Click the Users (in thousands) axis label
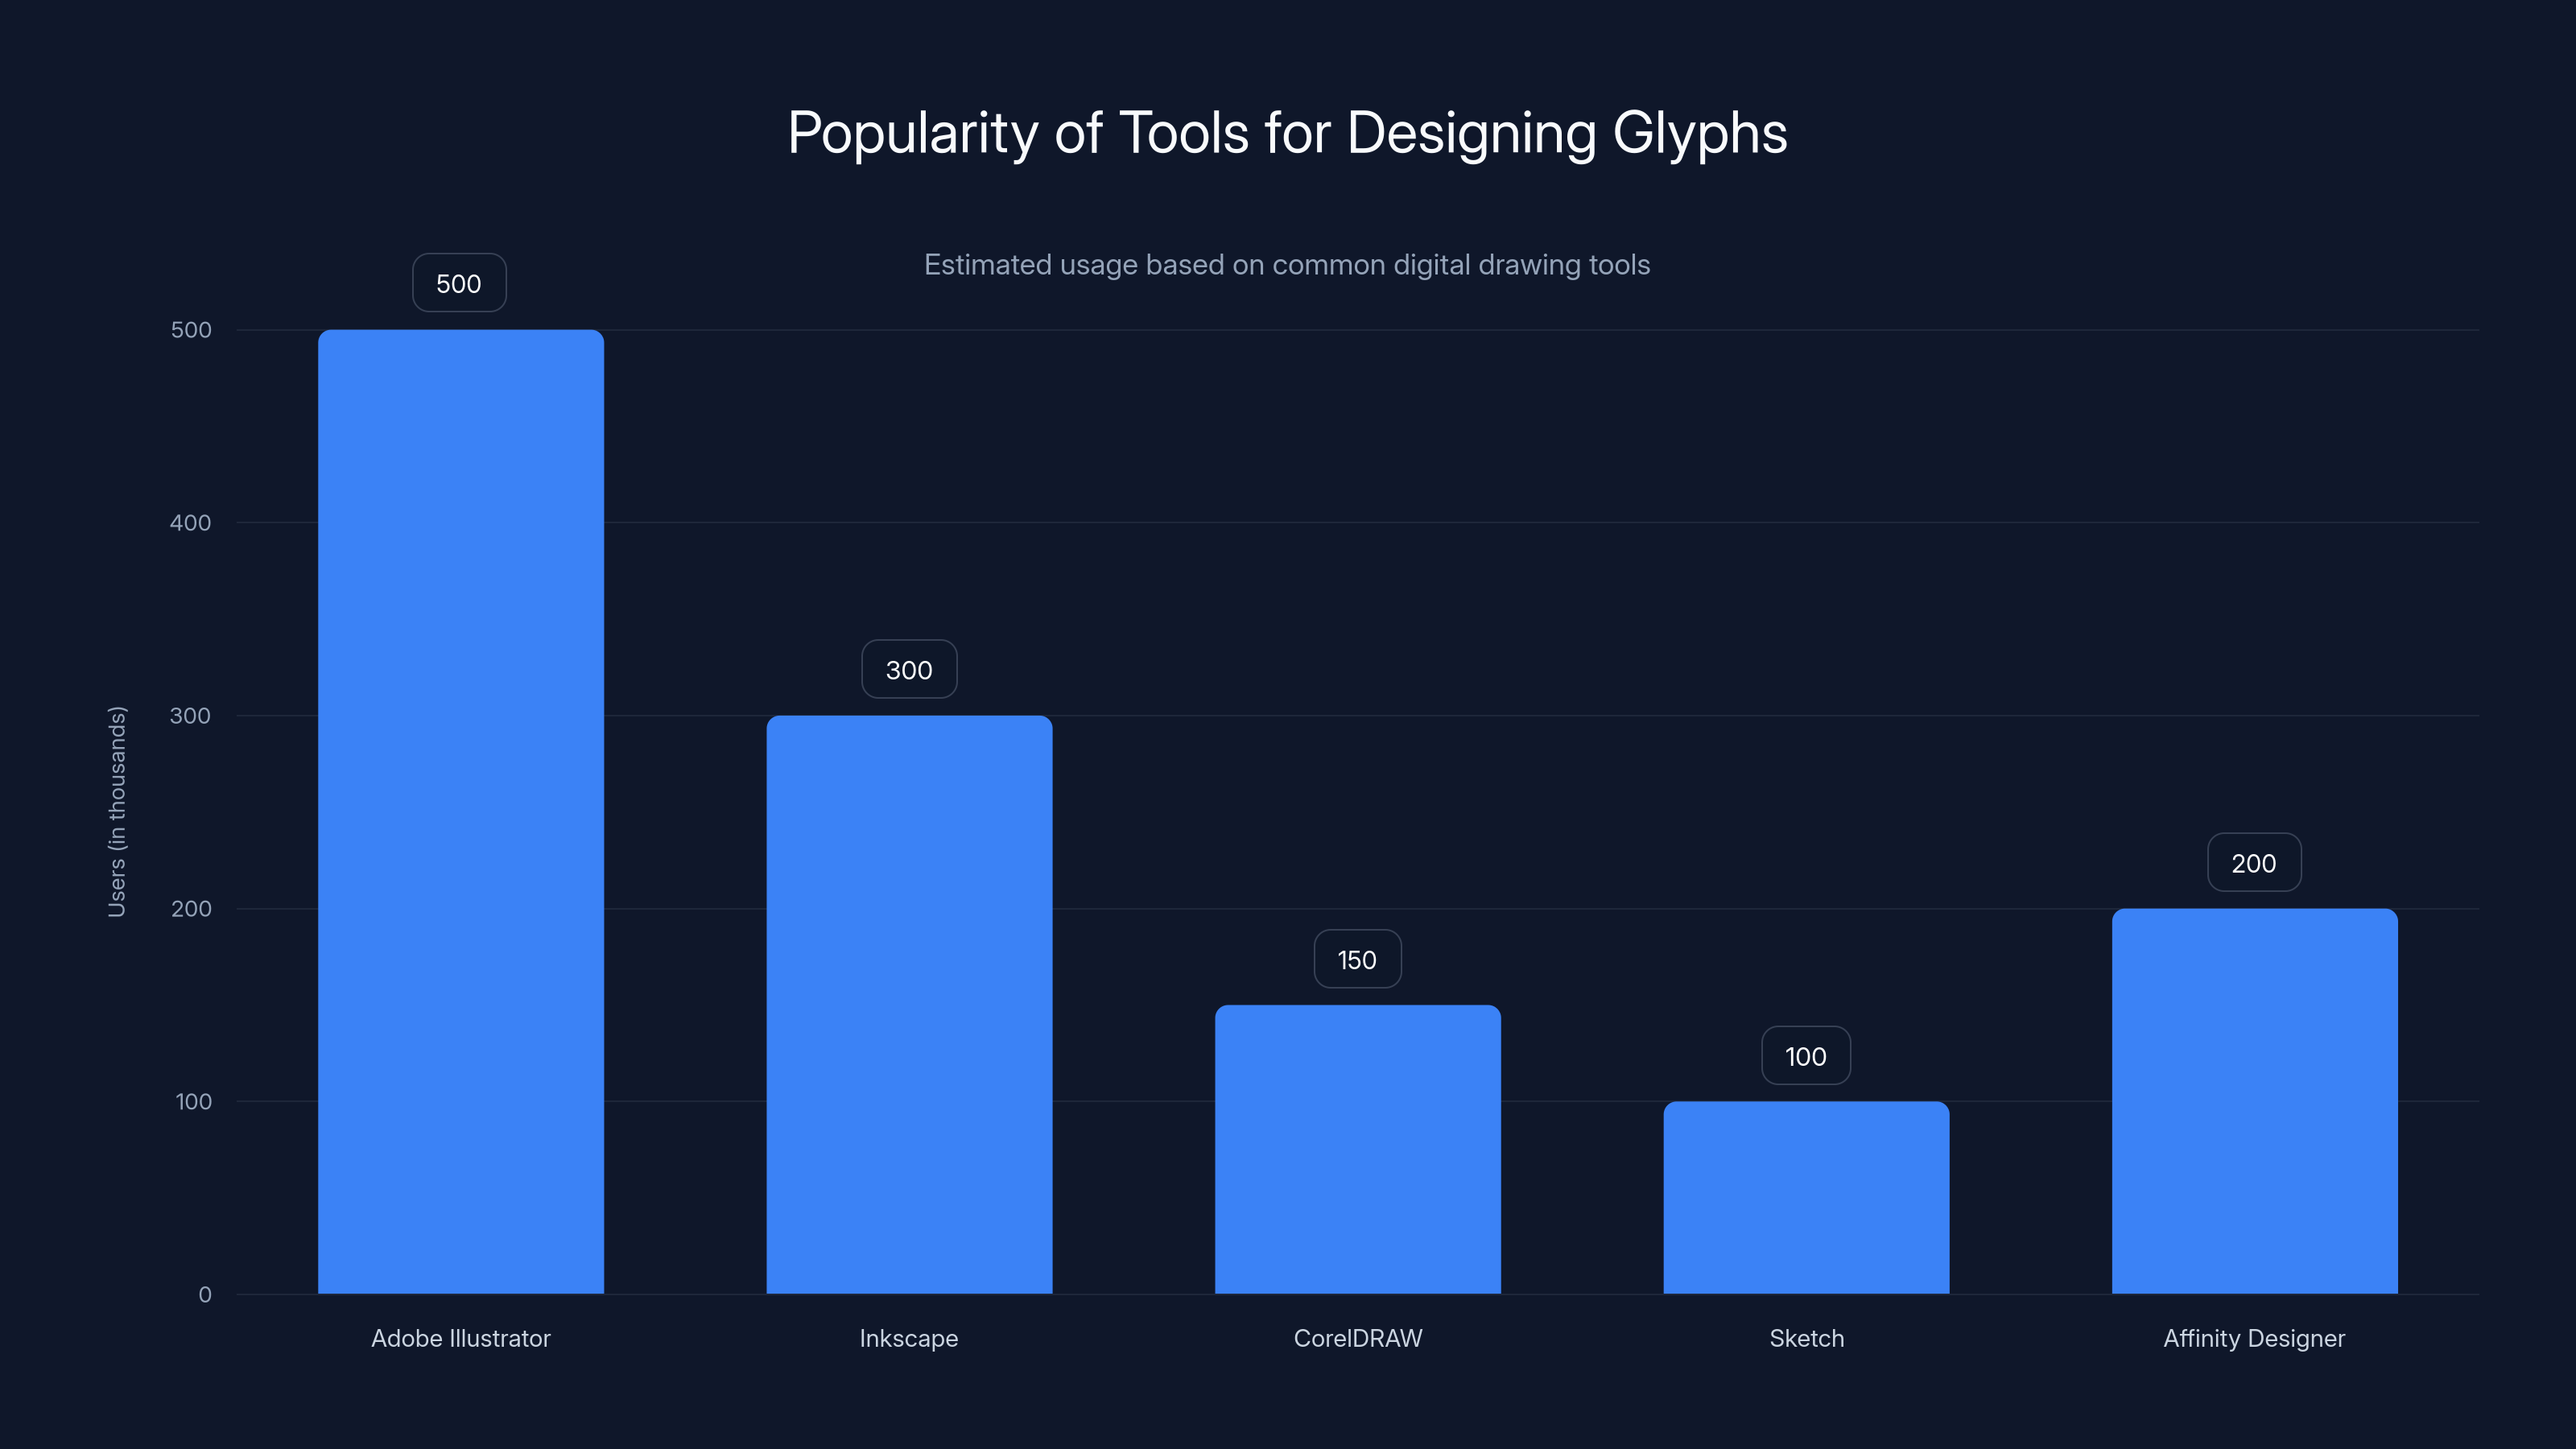This screenshot has height=1449, width=2576. (x=117, y=811)
